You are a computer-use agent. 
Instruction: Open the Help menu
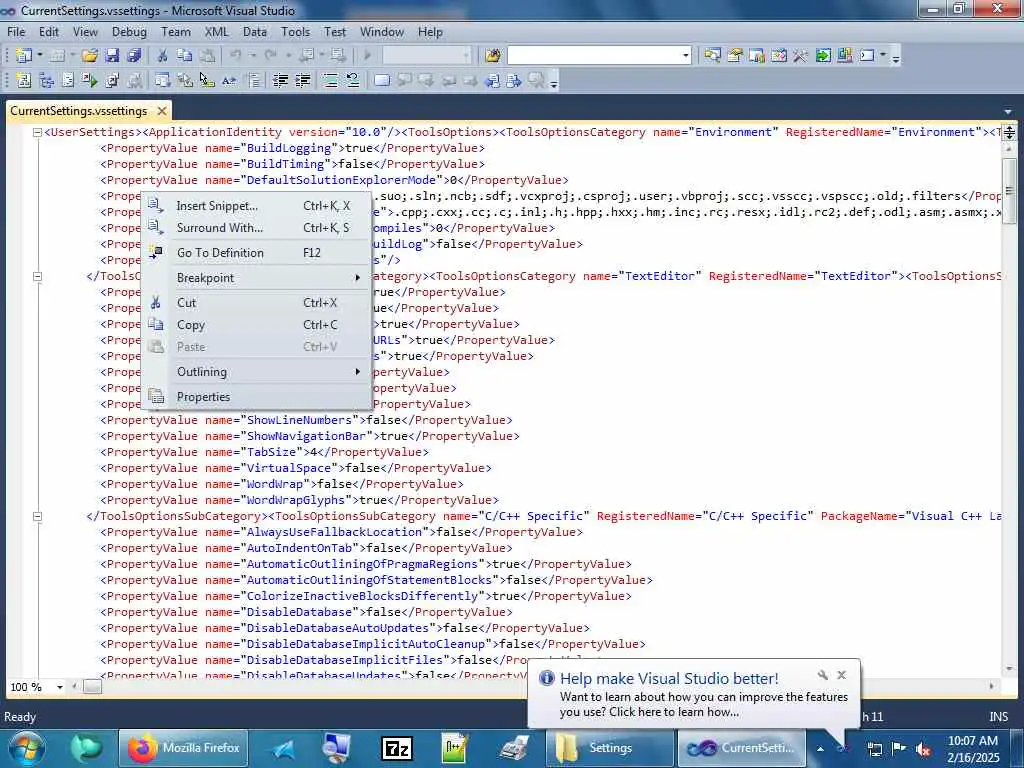pos(430,32)
